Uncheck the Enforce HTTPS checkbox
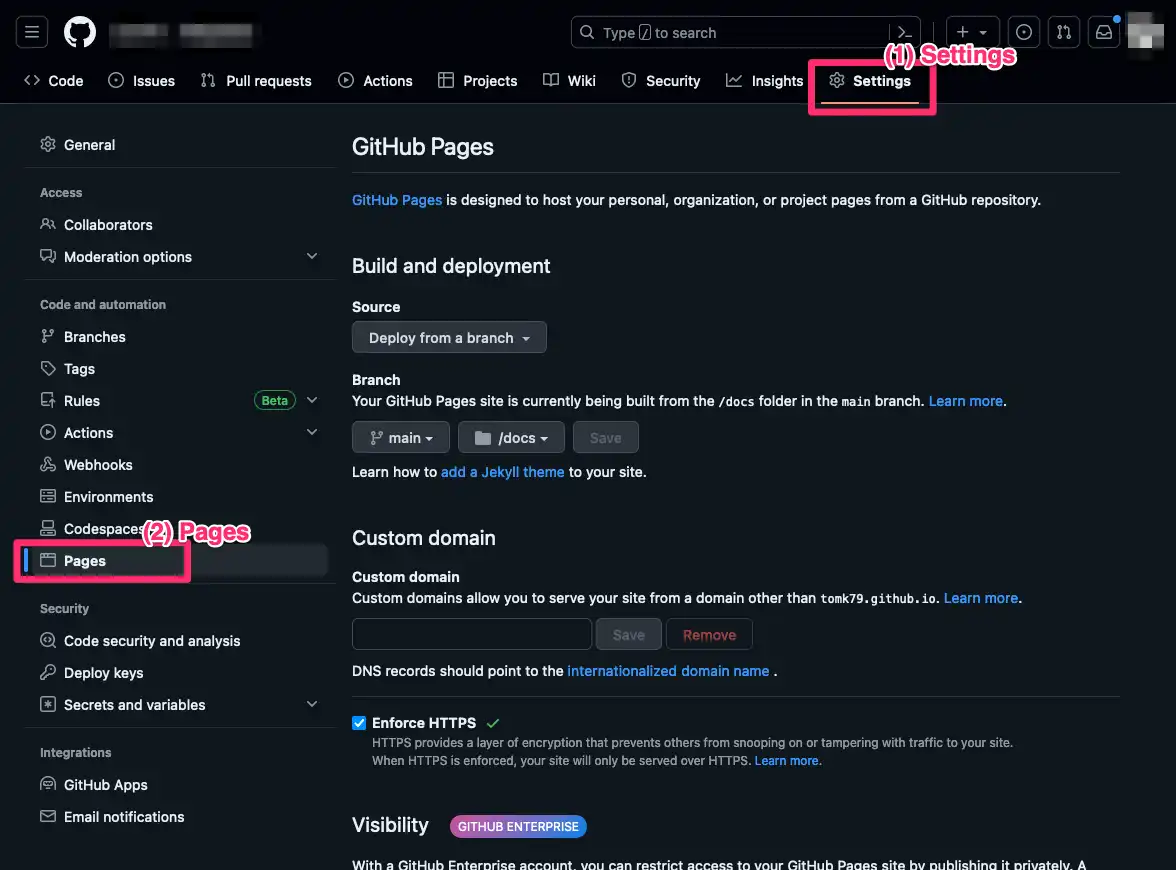Viewport: 1176px width, 870px height. click(x=359, y=723)
